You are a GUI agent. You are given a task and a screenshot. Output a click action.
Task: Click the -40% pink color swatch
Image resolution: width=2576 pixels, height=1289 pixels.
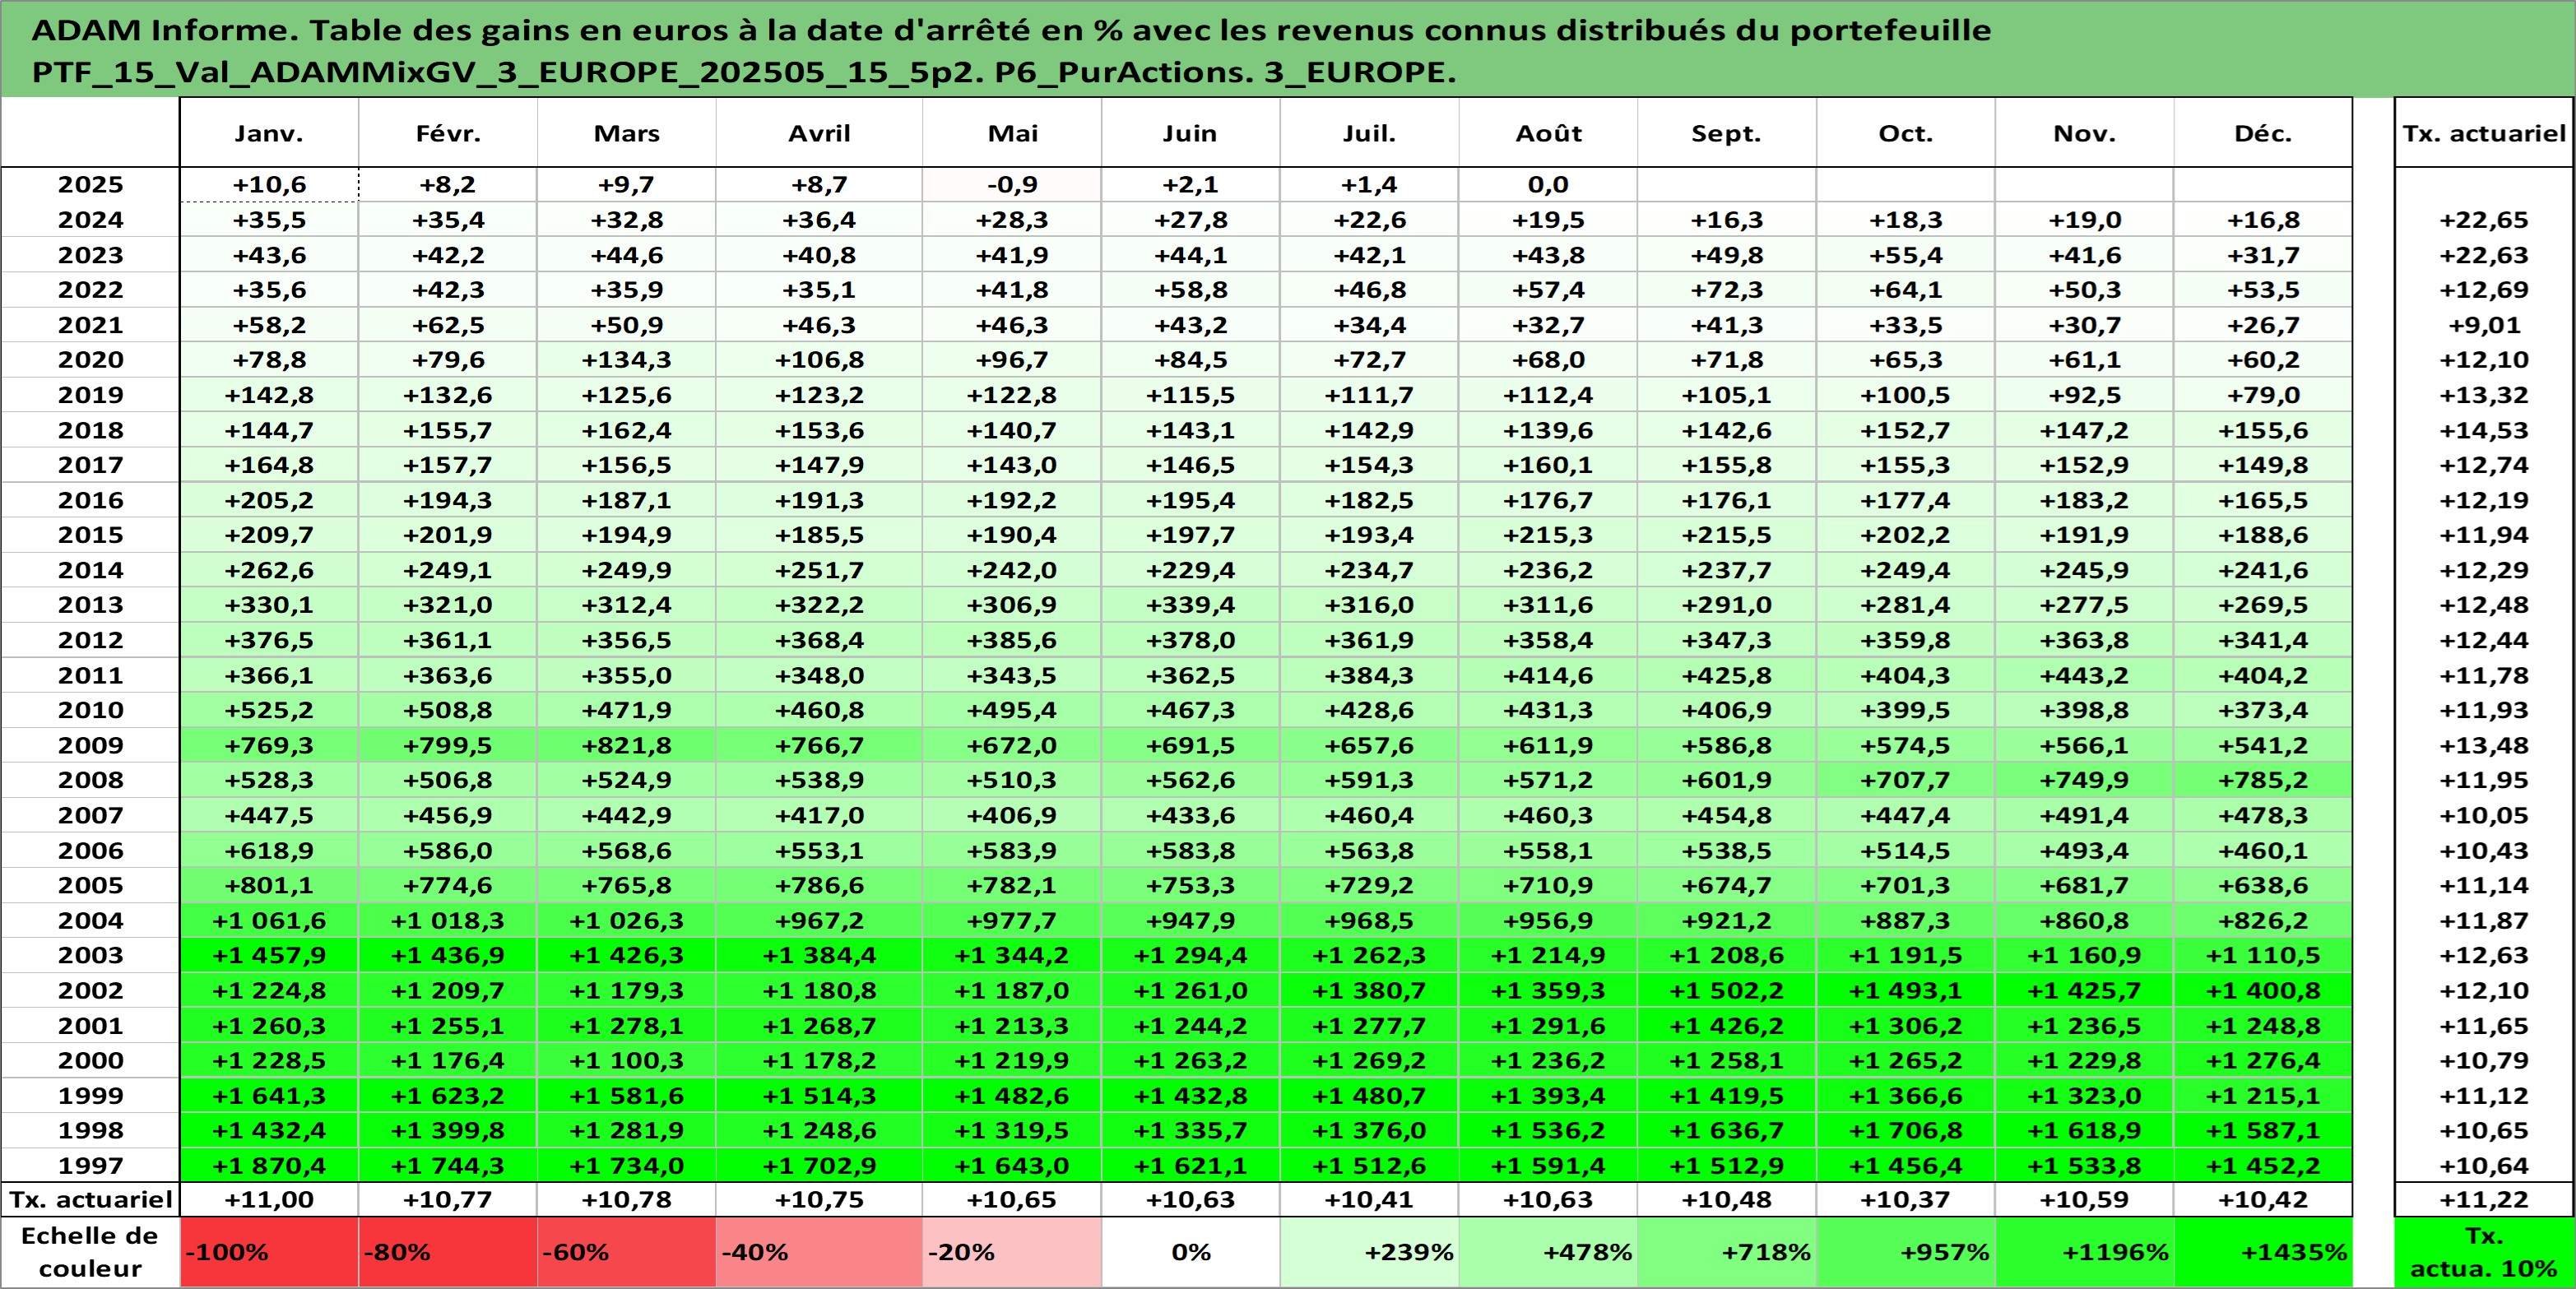[x=819, y=1252]
